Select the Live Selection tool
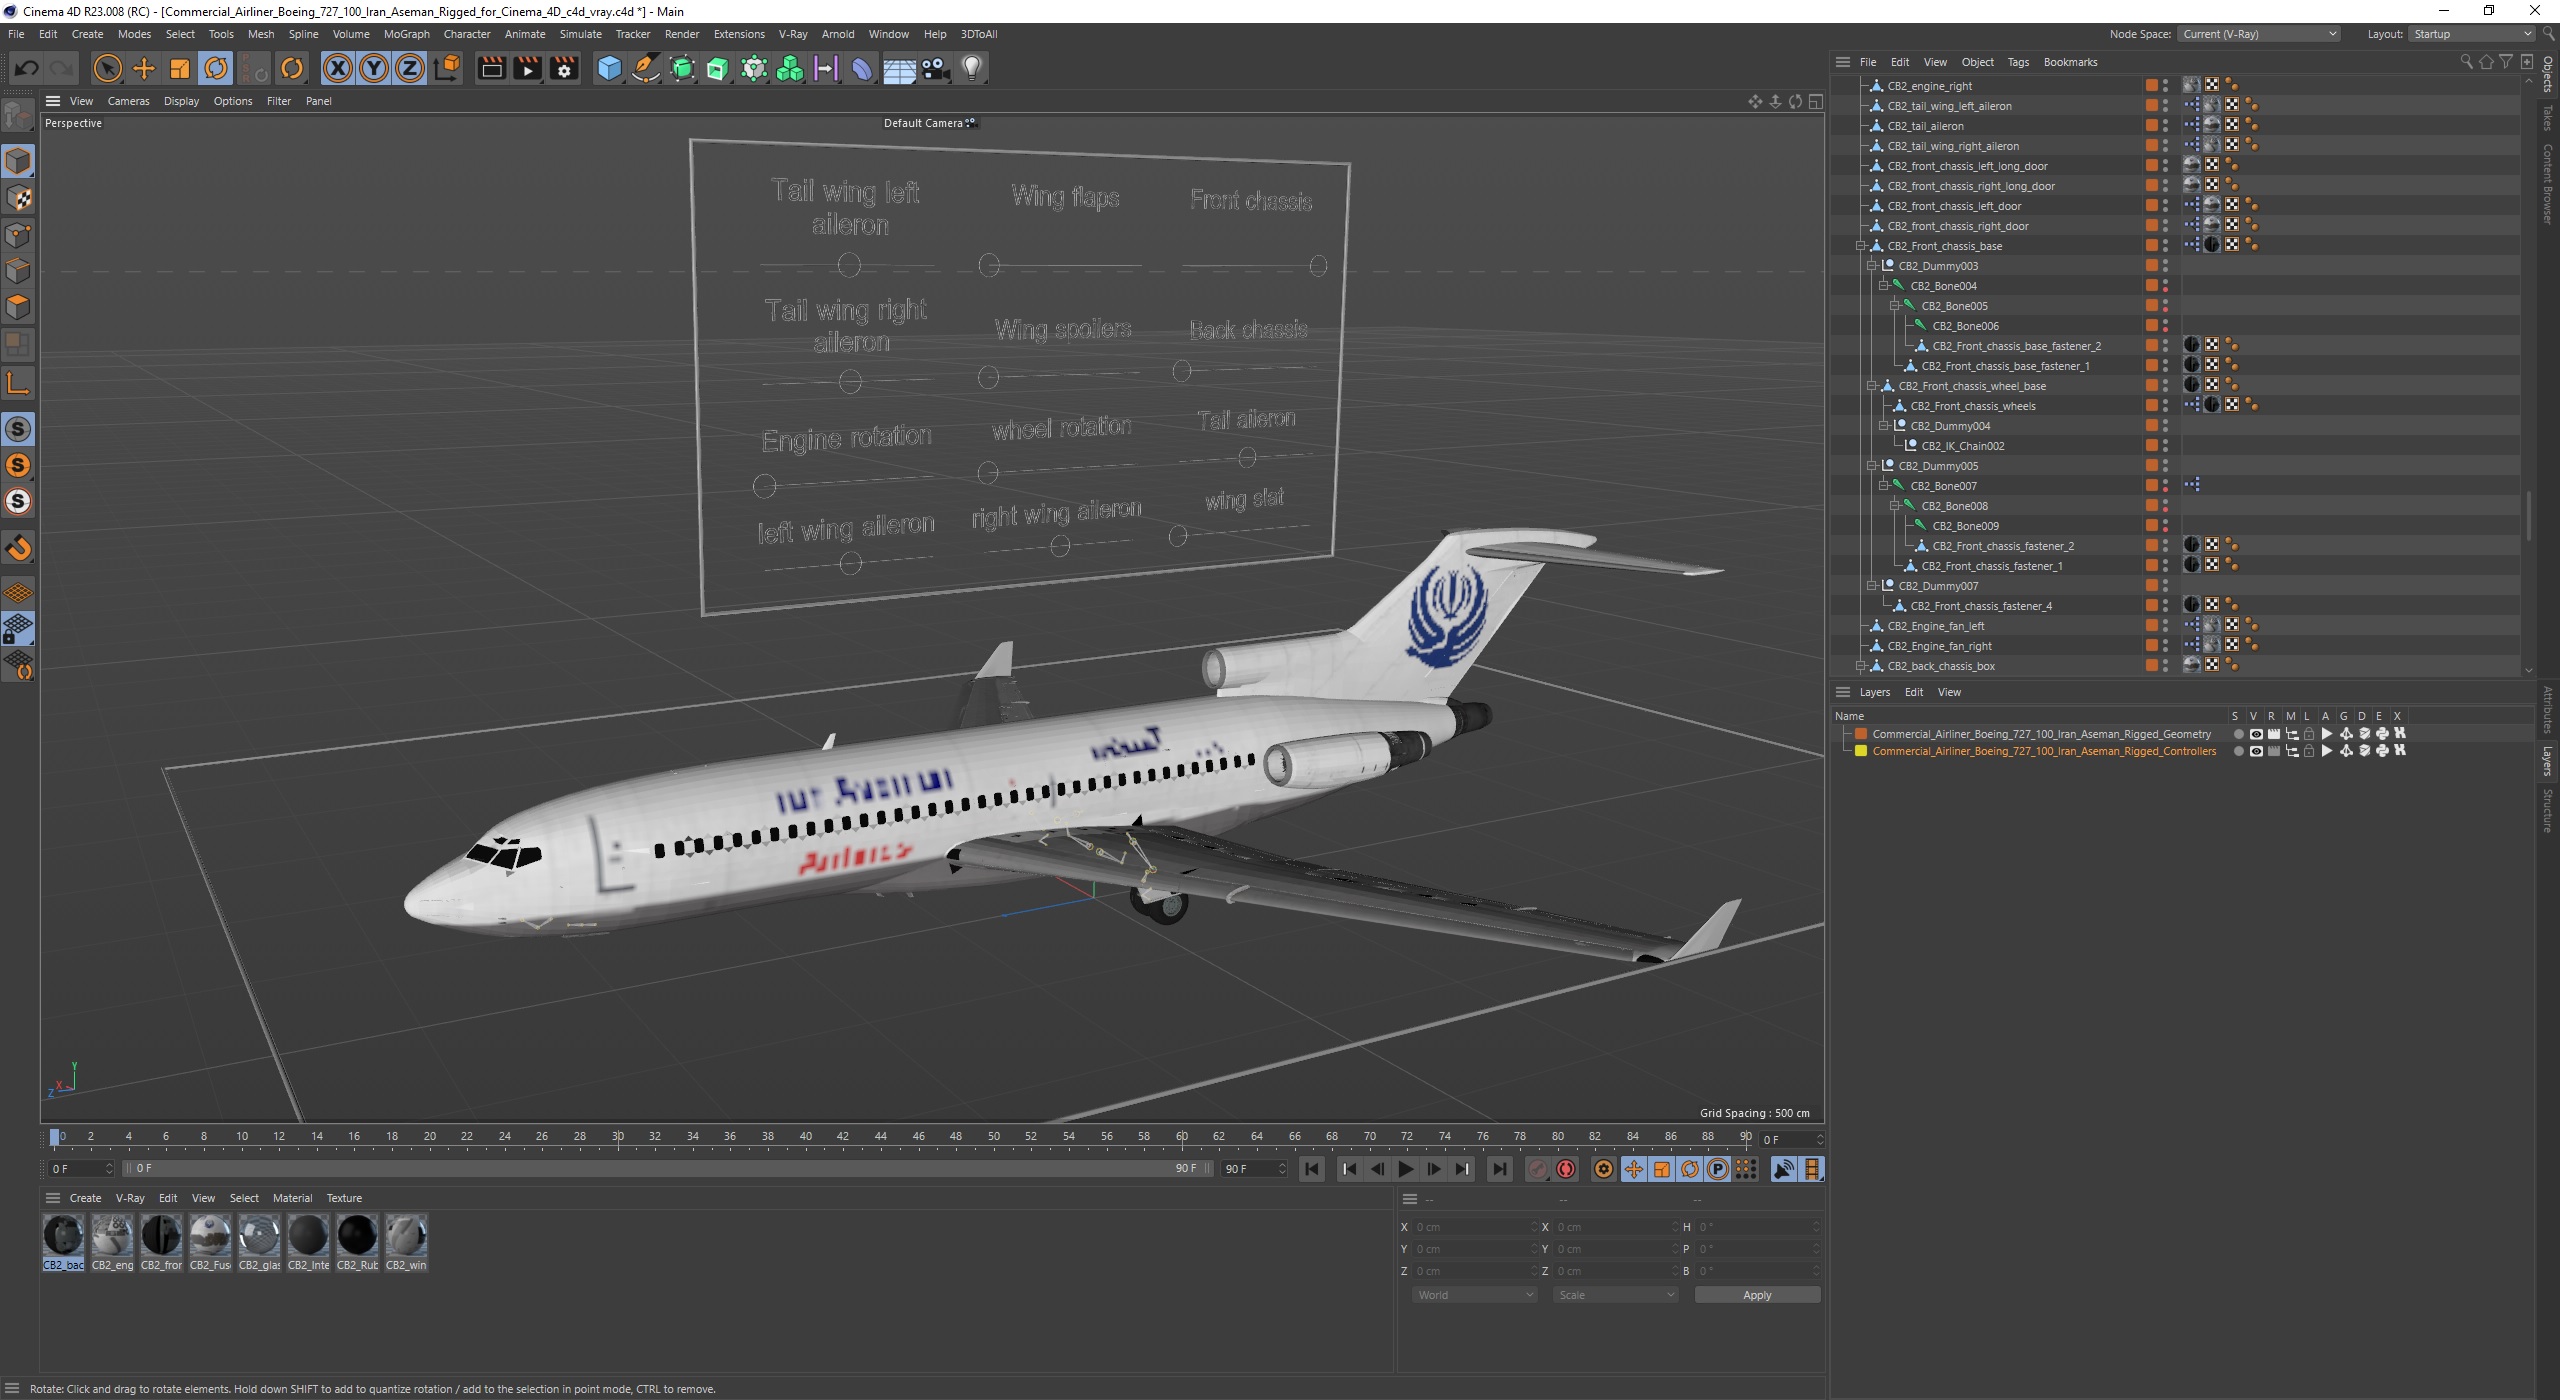This screenshot has width=2560, height=1400. coord(107,68)
